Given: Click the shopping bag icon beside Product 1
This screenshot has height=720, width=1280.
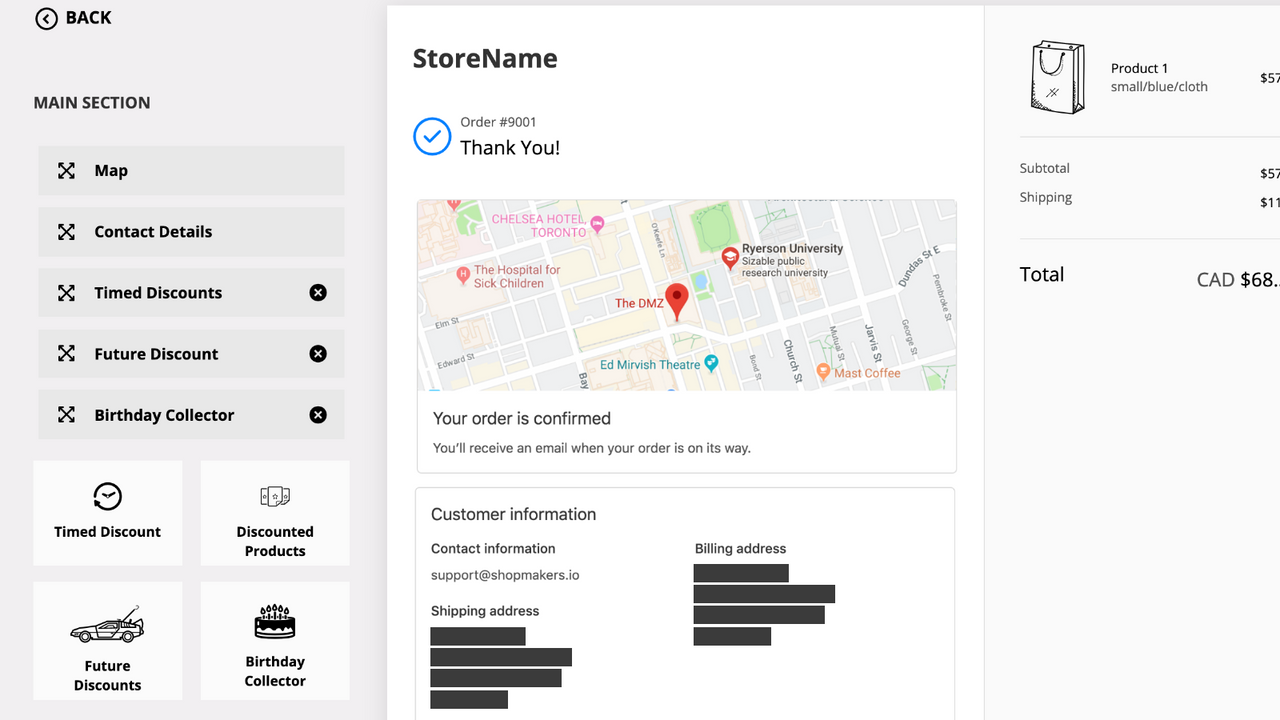Looking at the screenshot, I should pyautogui.click(x=1057, y=76).
